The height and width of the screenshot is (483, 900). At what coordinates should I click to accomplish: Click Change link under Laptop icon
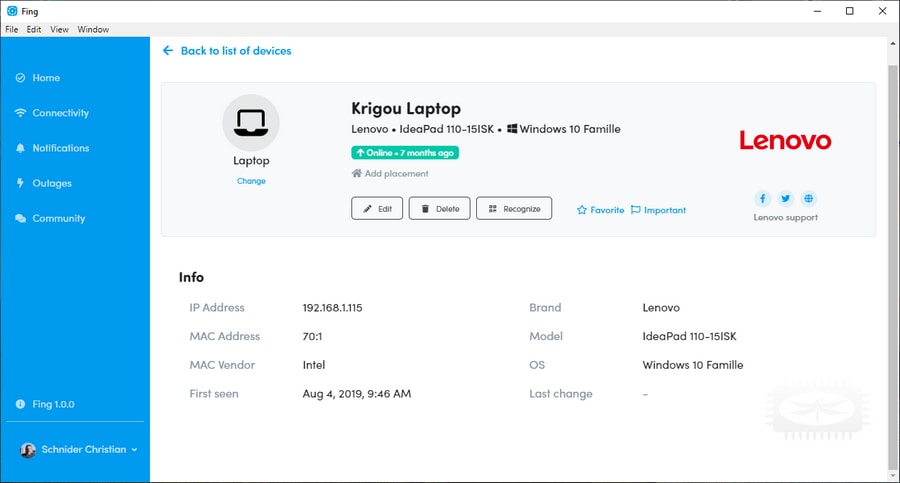pos(251,181)
